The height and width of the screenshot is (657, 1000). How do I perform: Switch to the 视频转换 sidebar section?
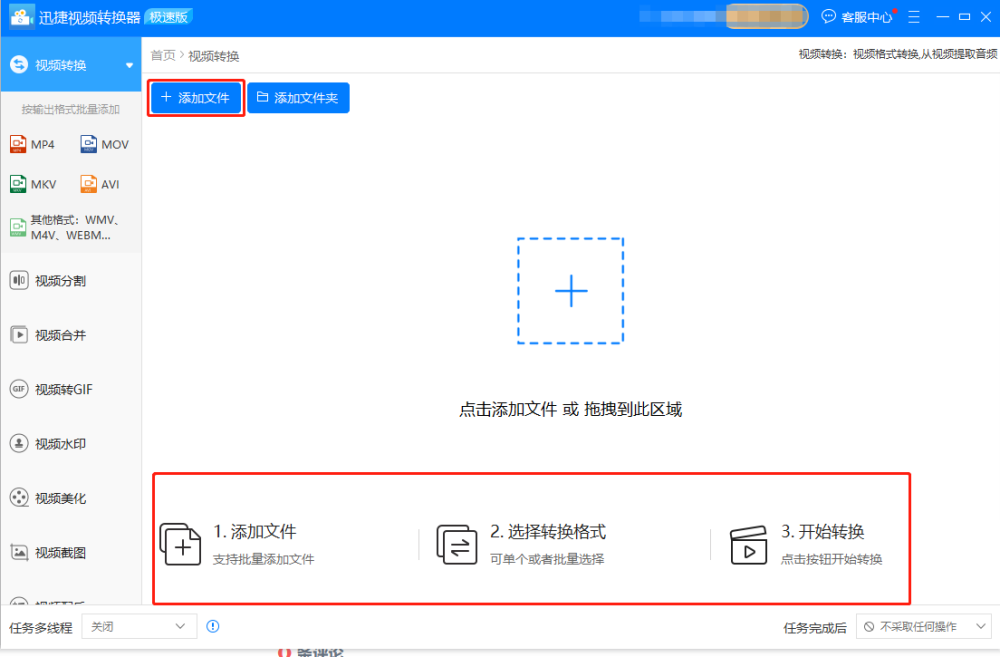coord(60,62)
